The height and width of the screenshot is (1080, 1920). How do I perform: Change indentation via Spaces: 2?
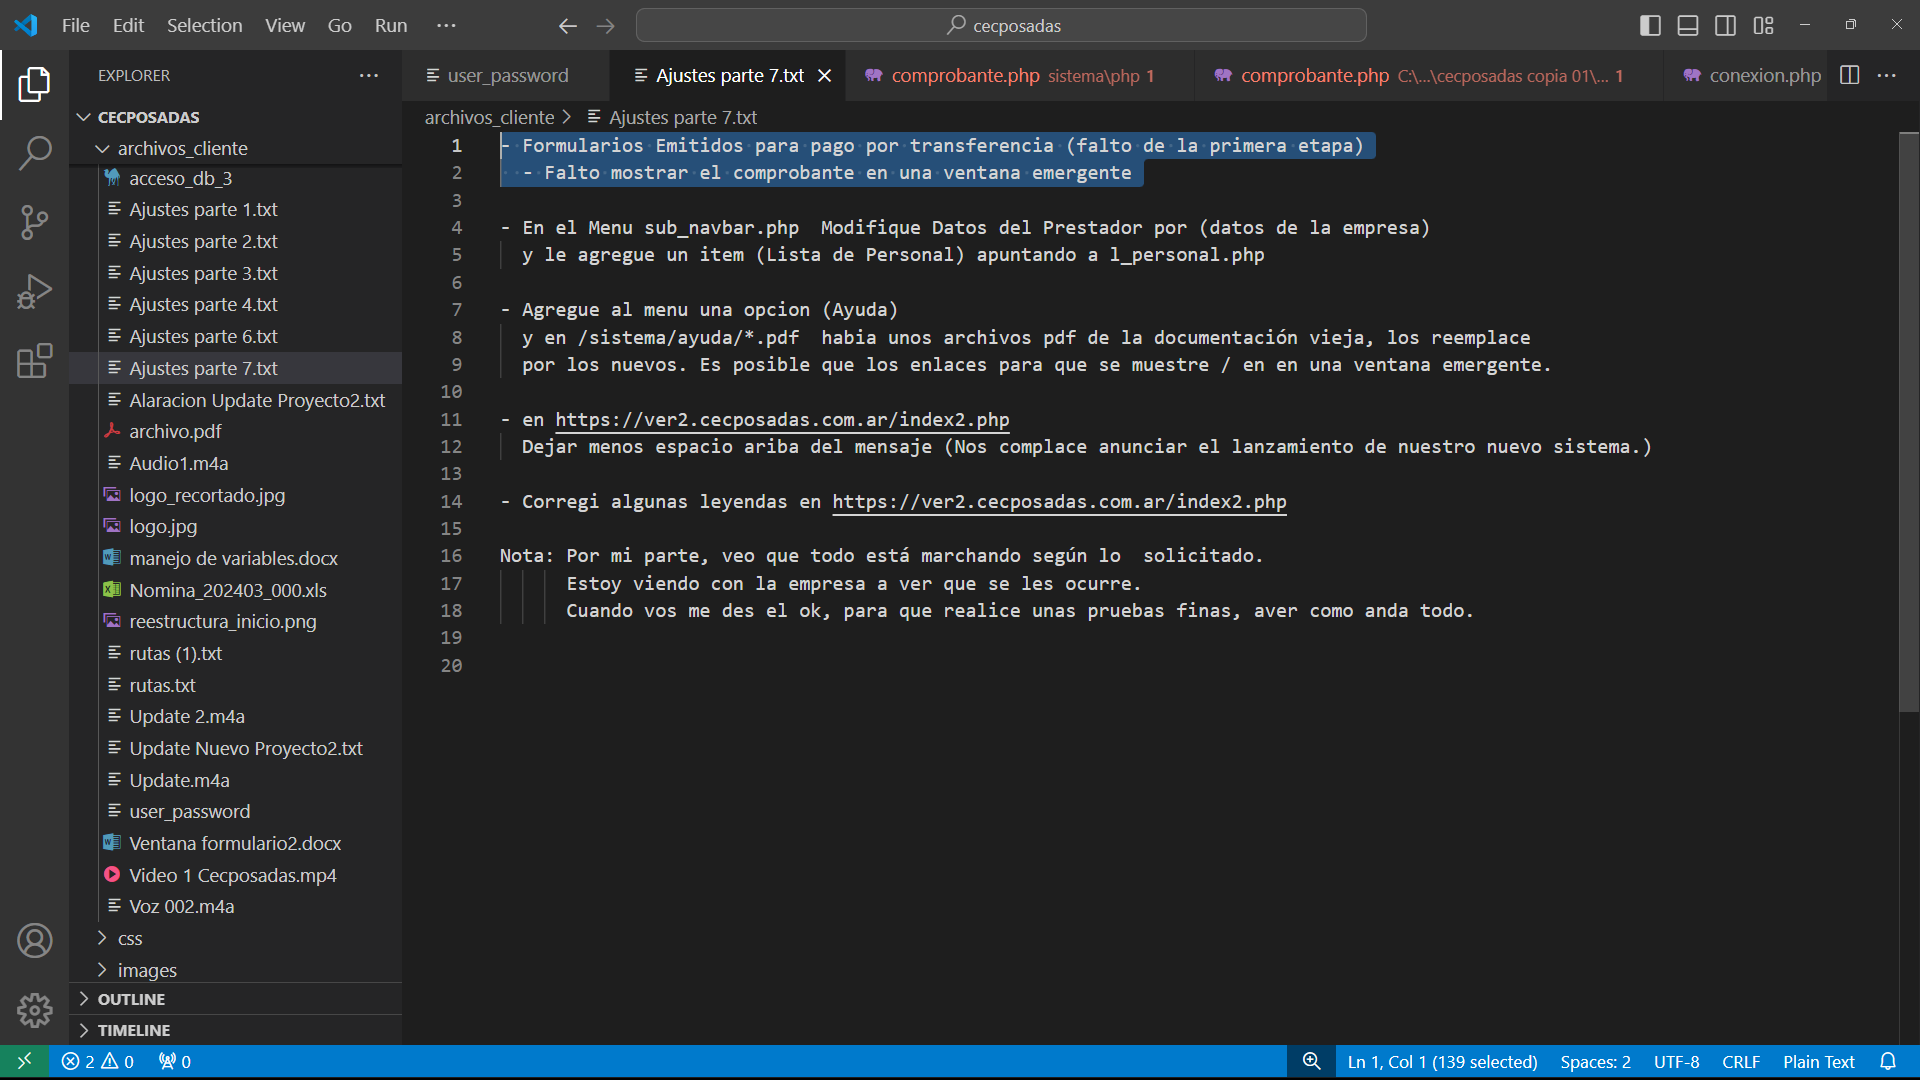(x=1595, y=1062)
